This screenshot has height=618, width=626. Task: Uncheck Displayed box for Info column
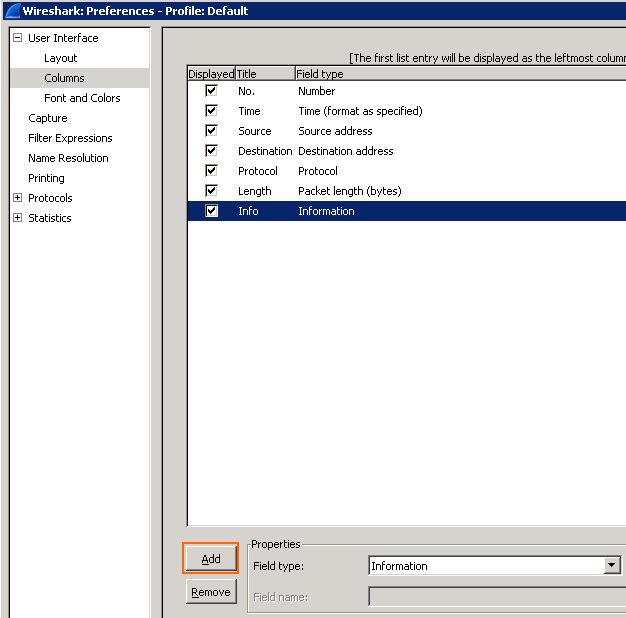[211, 210]
